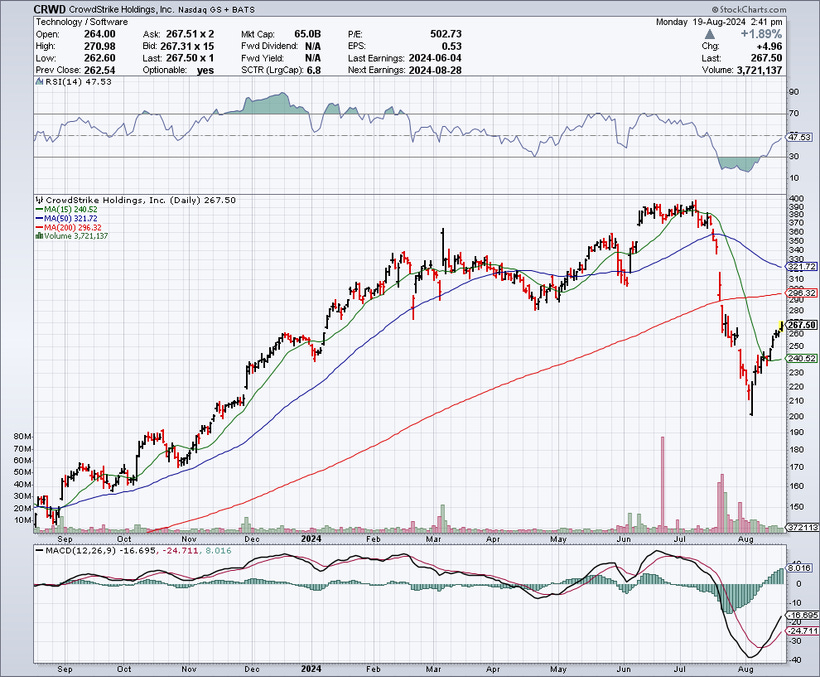Click the Bid quote 267.31 x 15
The width and height of the screenshot is (820, 677).
pos(187,46)
